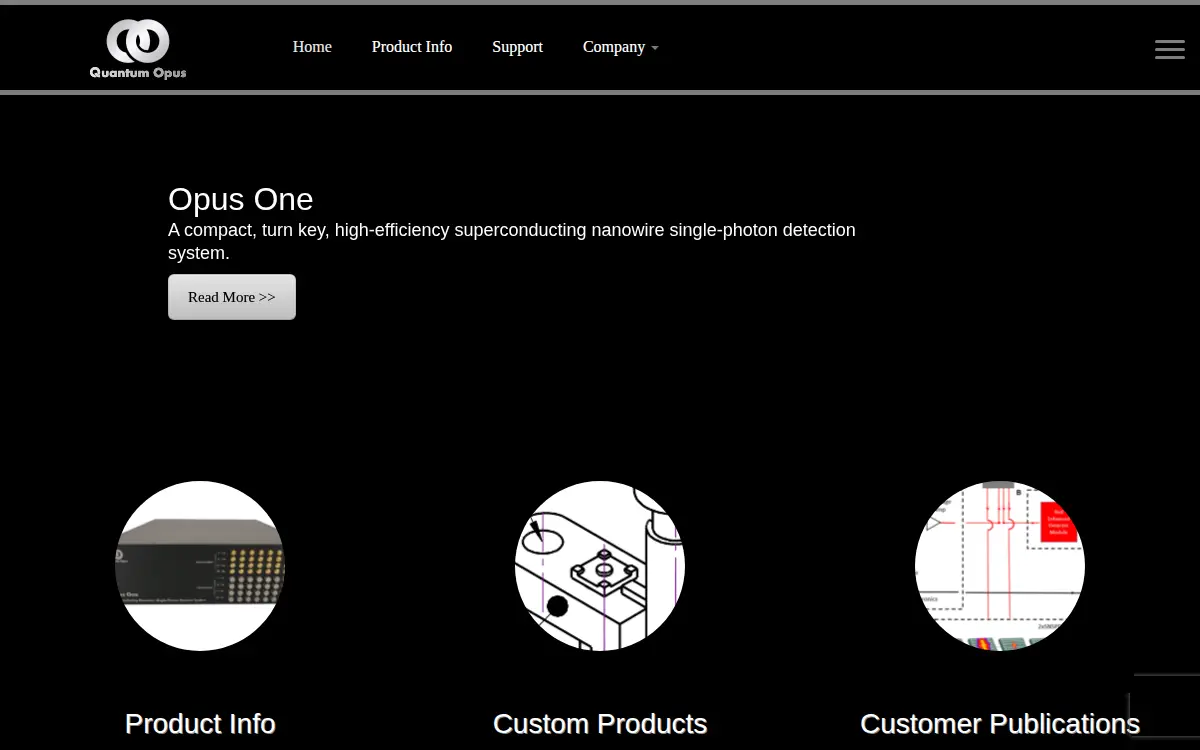Click the Opus One slide title
Screen dimensions: 1200x750
tap(241, 199)
